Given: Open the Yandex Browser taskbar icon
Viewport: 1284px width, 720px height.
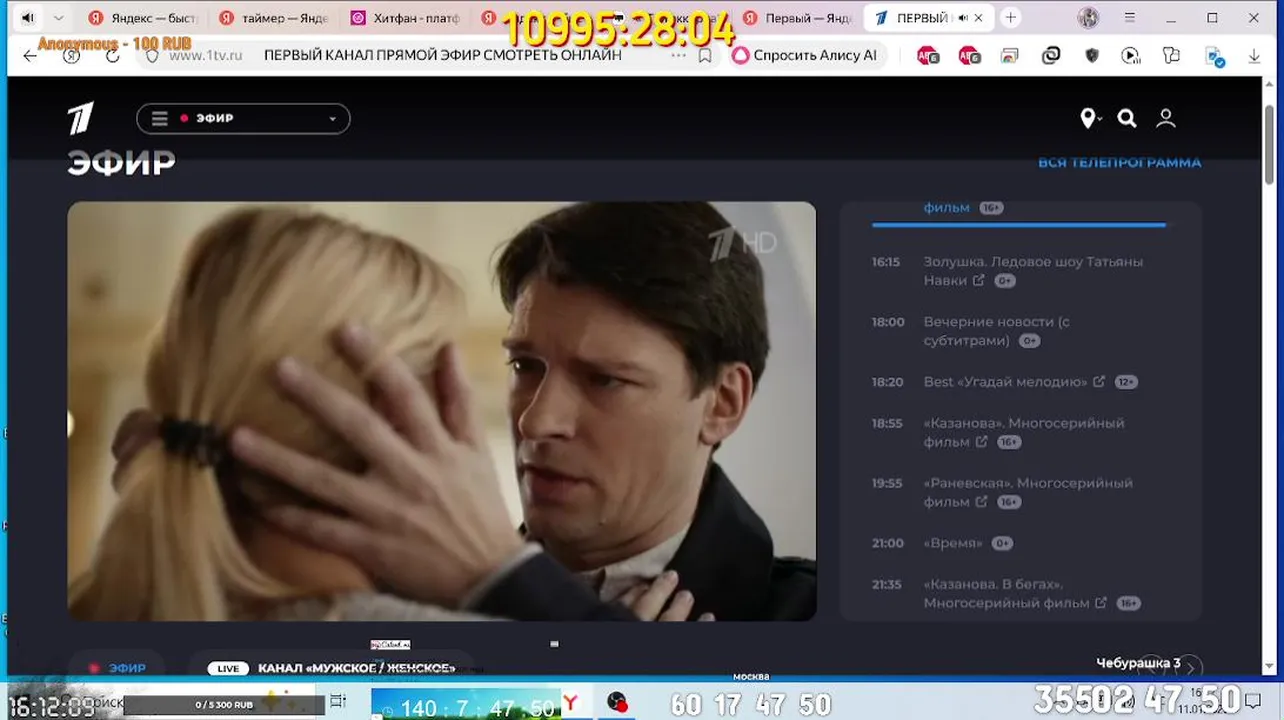Looking at the screenshot, I should (x=571, y=703).
